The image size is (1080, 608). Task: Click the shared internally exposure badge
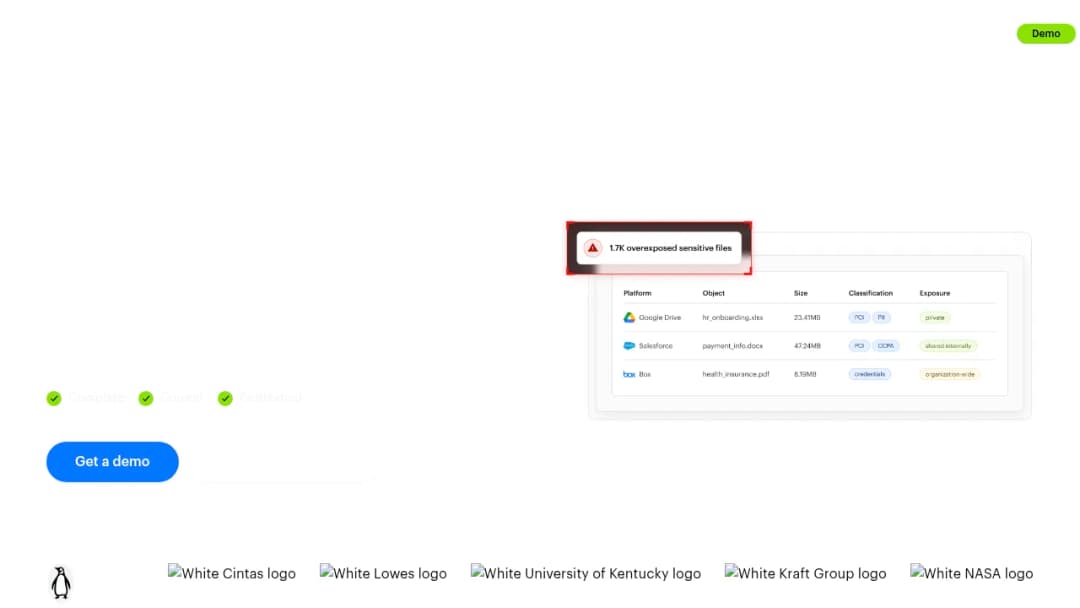(948, 346)
